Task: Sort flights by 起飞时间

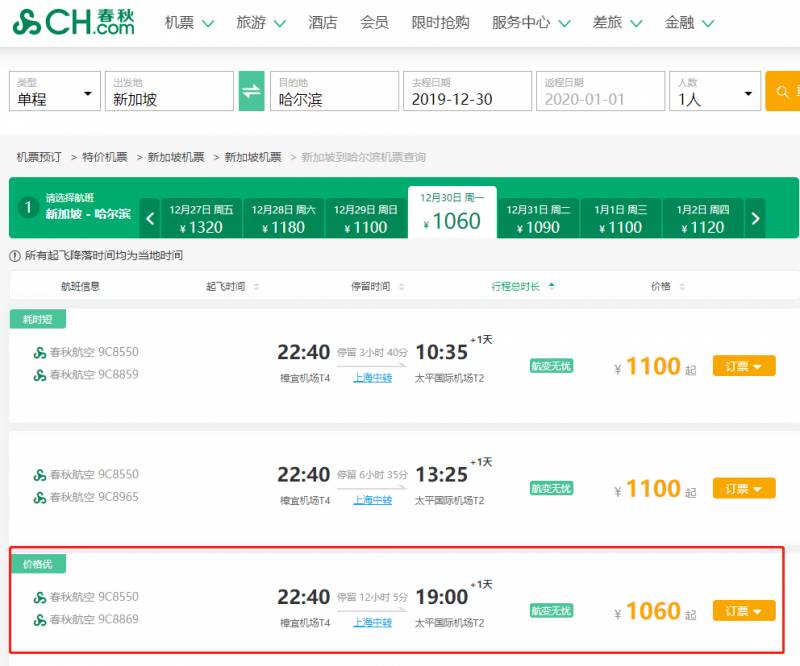Action: (x=232, y=286)
